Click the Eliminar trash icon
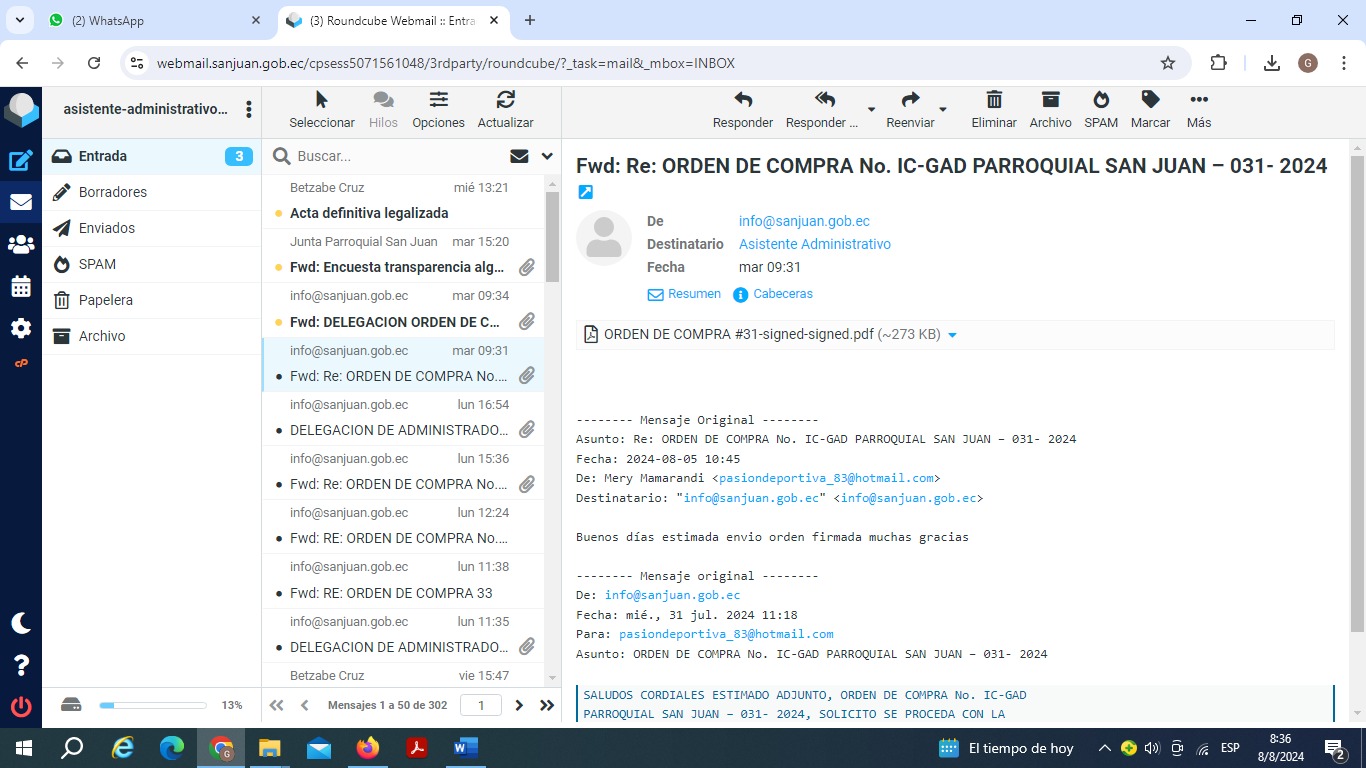Screen dimensions: 1366x768 click(x=993, y=110)
